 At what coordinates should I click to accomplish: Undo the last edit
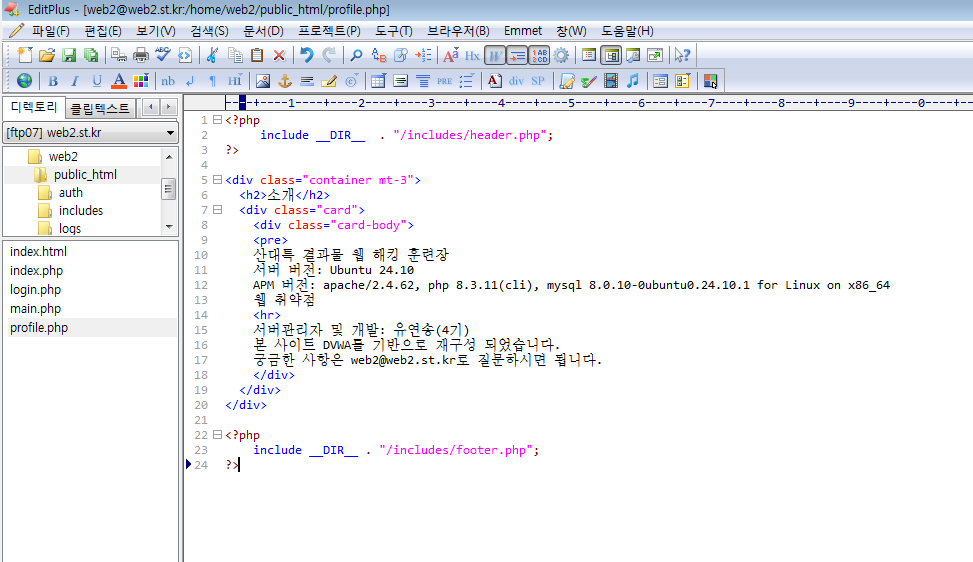pyautogui.click(x=307, y=55)
